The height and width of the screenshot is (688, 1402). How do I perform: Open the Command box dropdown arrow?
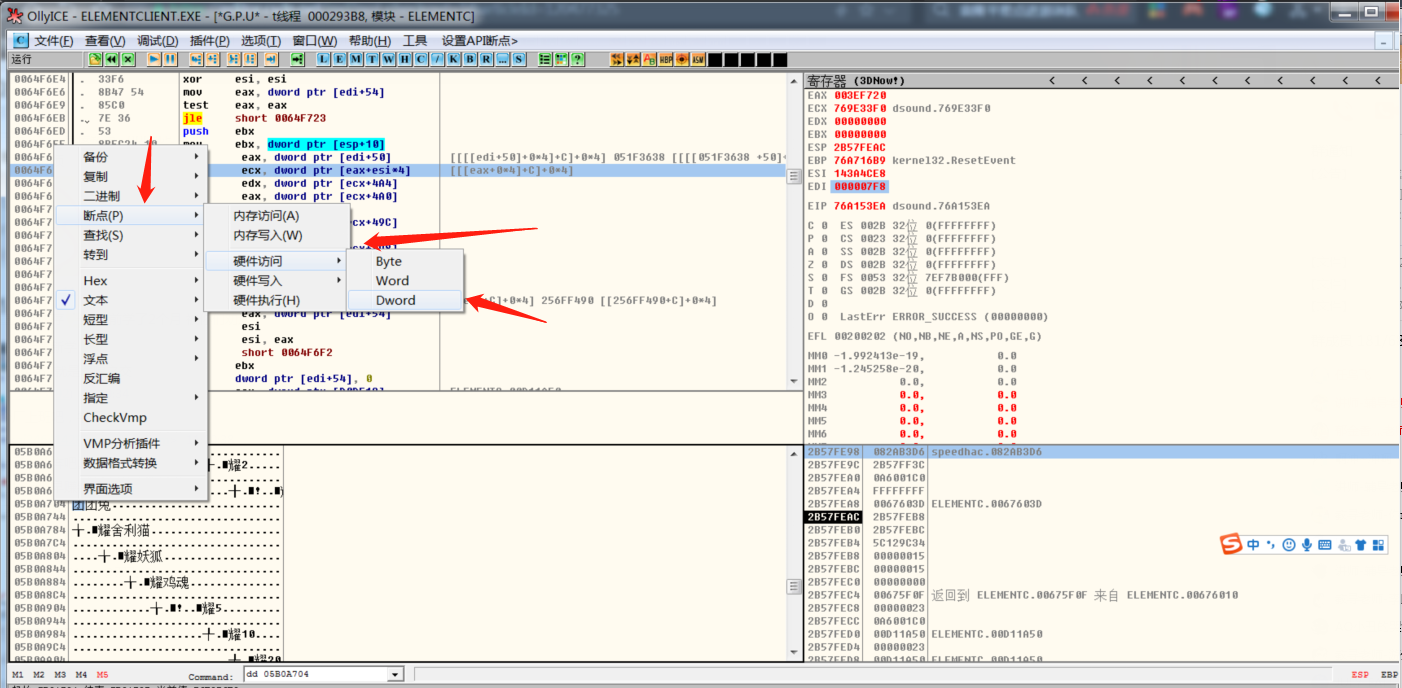pos(395,675)
